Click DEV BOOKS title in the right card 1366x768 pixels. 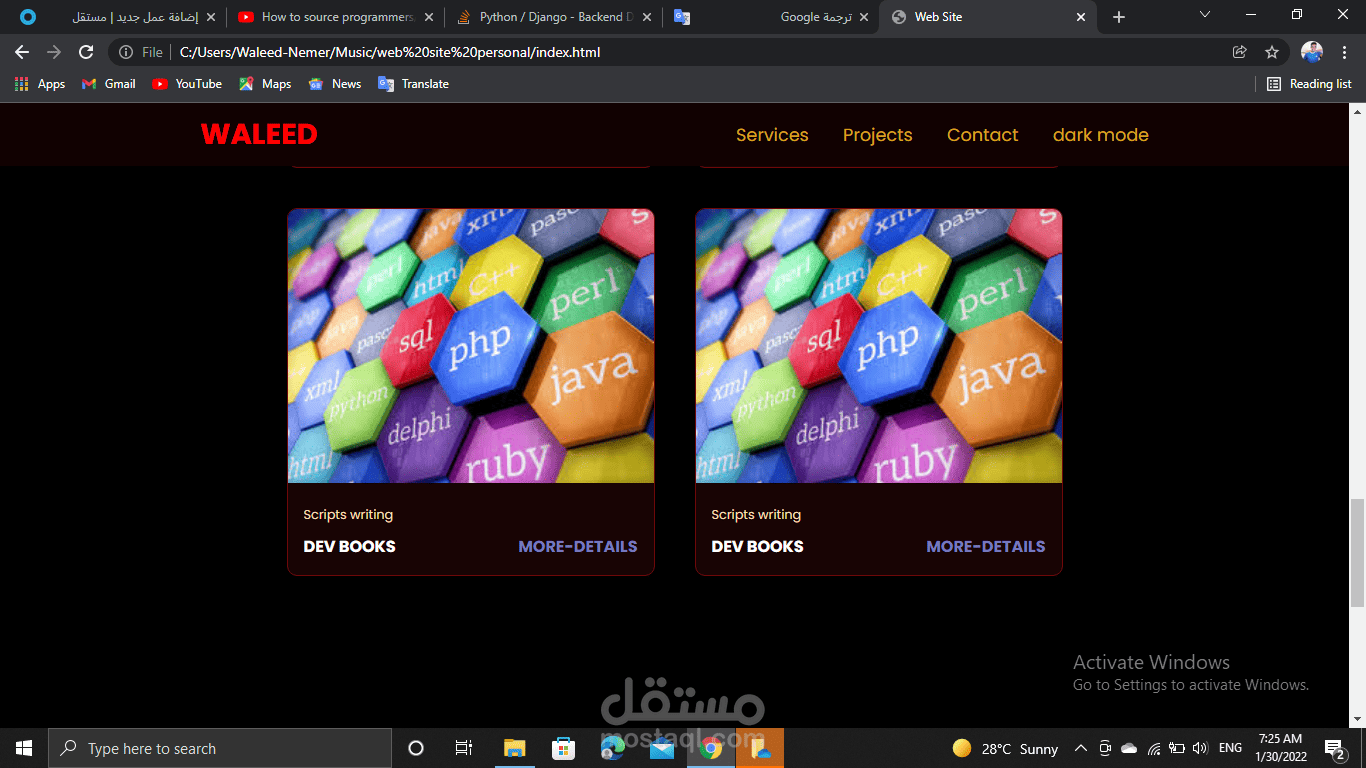757,546
